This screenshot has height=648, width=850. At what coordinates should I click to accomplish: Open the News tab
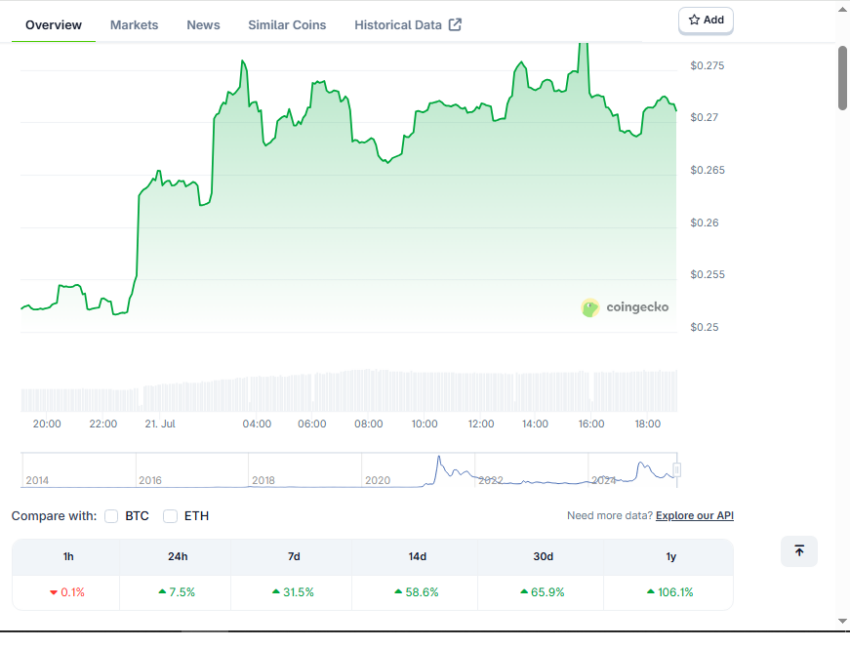(203, 25)
